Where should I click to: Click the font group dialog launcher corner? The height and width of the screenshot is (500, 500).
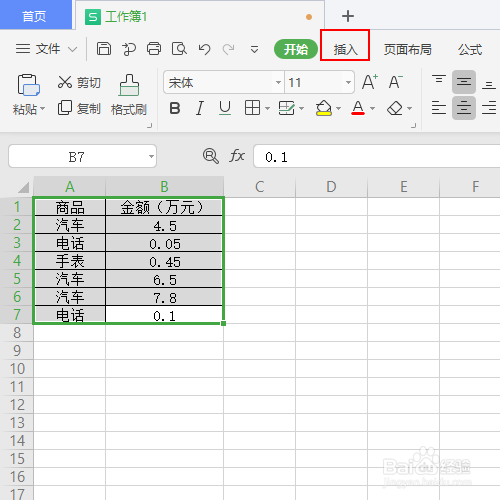pos(413,125)
